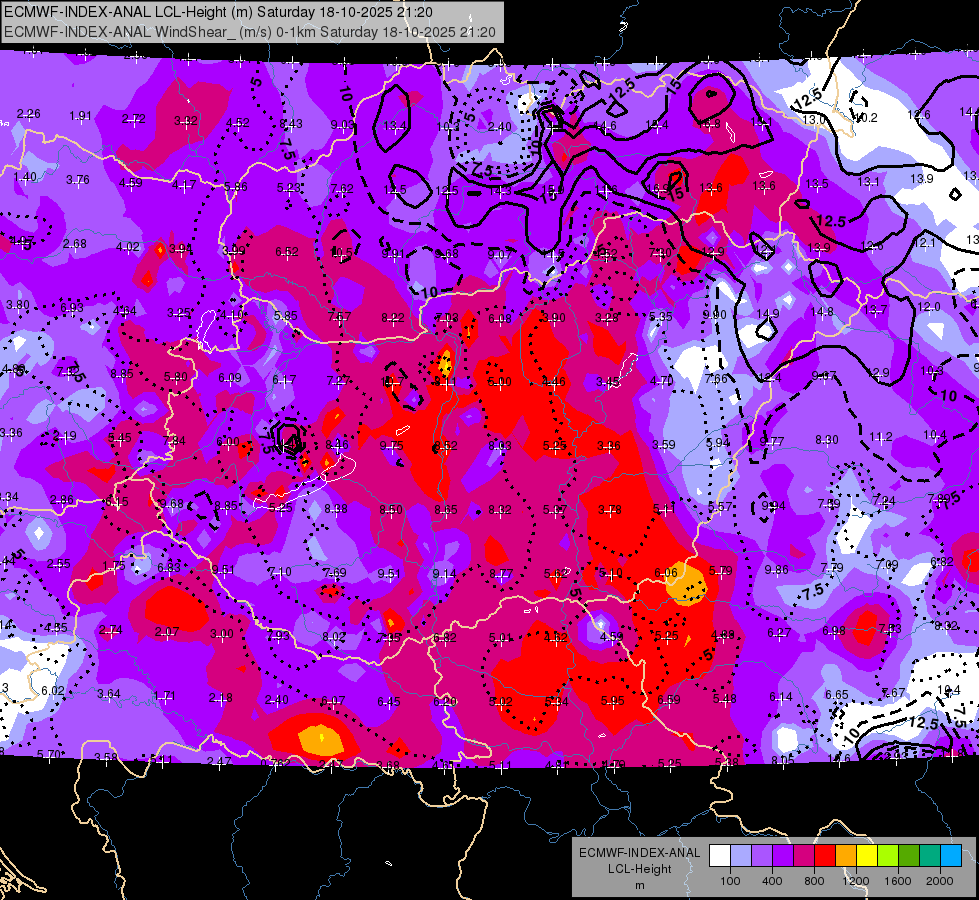The image size is (979, 900).
Task: Click the grid value 7.62
Action: pyautogui.click(x=342, y=188)
